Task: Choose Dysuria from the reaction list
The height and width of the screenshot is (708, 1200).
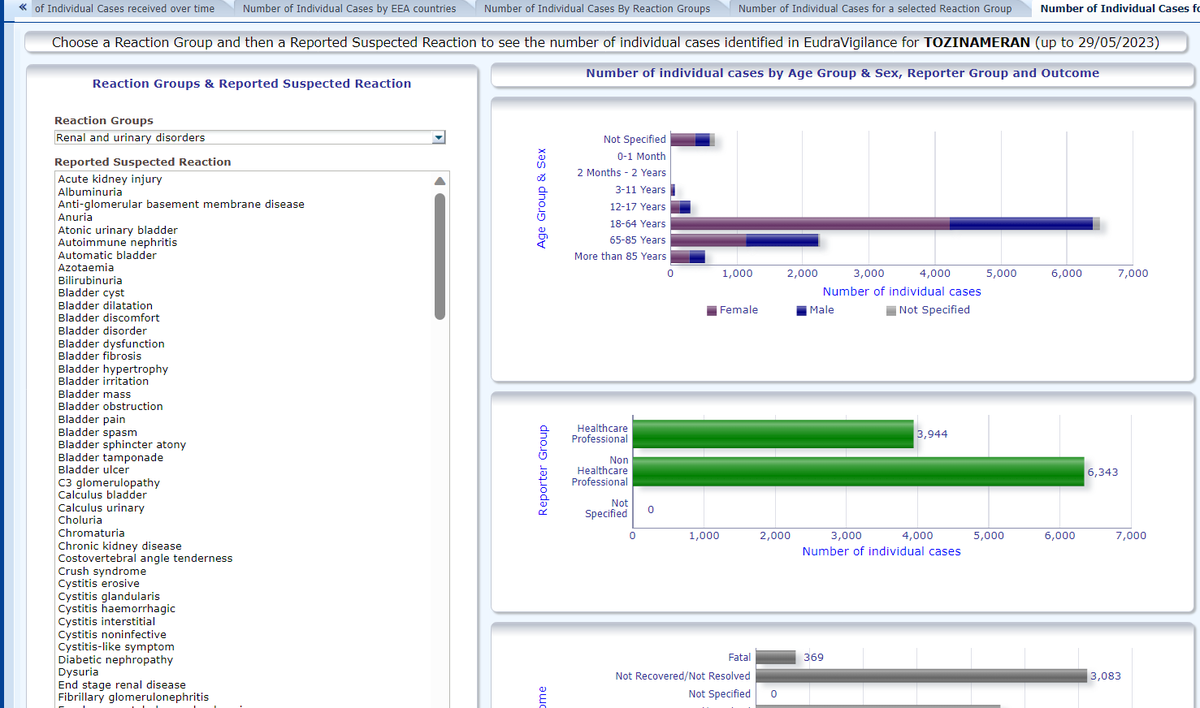Action: pyautogui.click(x=80, y=672)
